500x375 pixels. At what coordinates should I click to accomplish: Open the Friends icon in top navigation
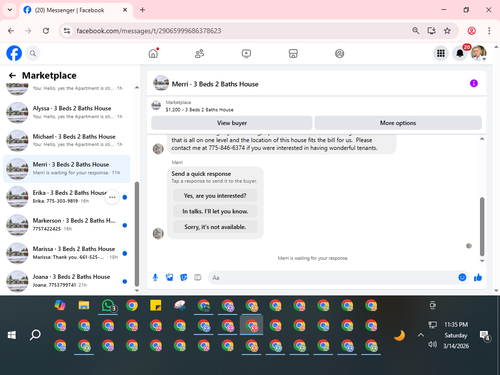pos(199,53)
